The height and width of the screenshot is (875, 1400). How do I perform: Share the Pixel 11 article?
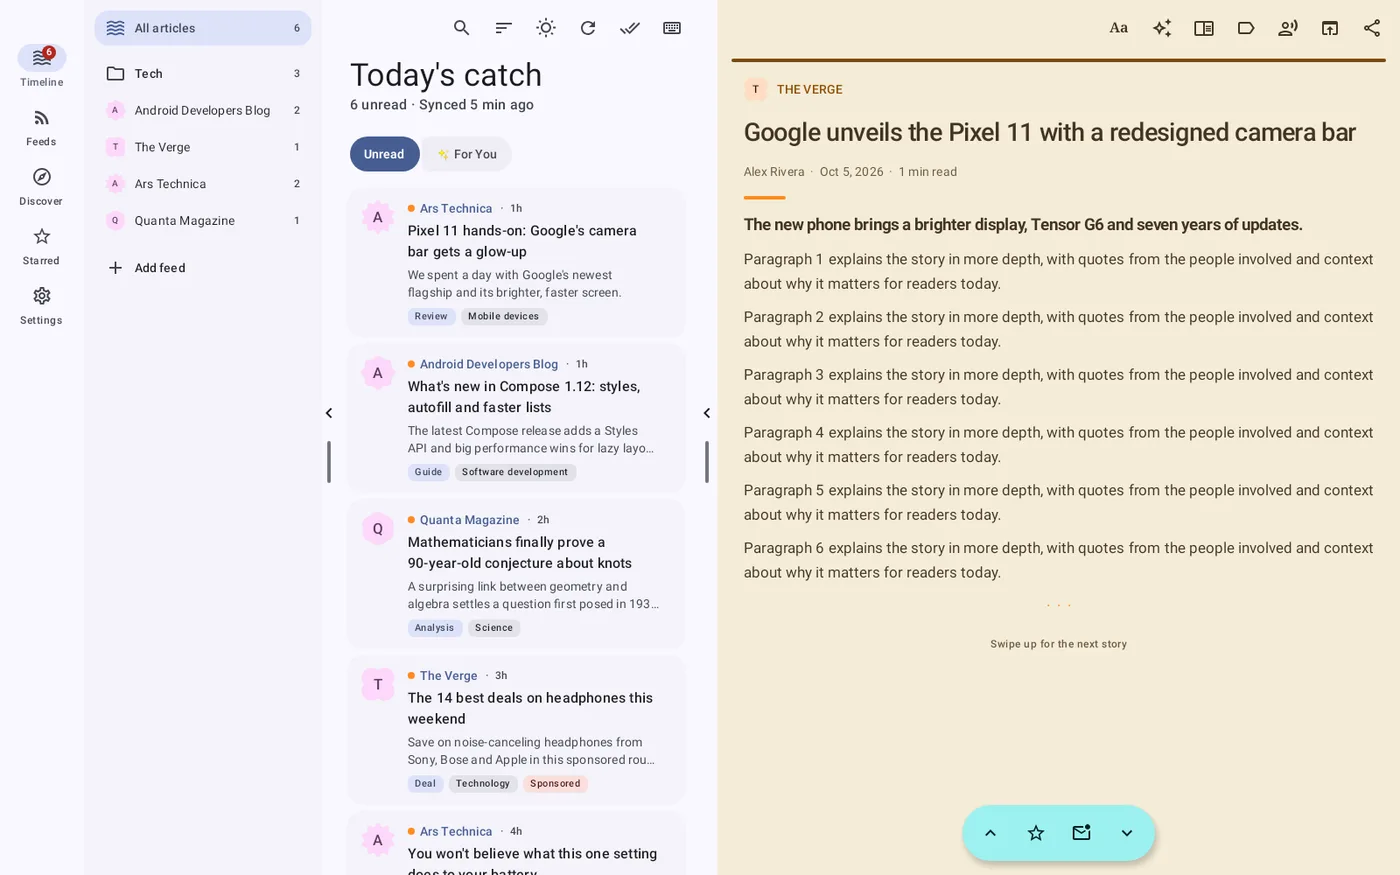point(1372,28)
